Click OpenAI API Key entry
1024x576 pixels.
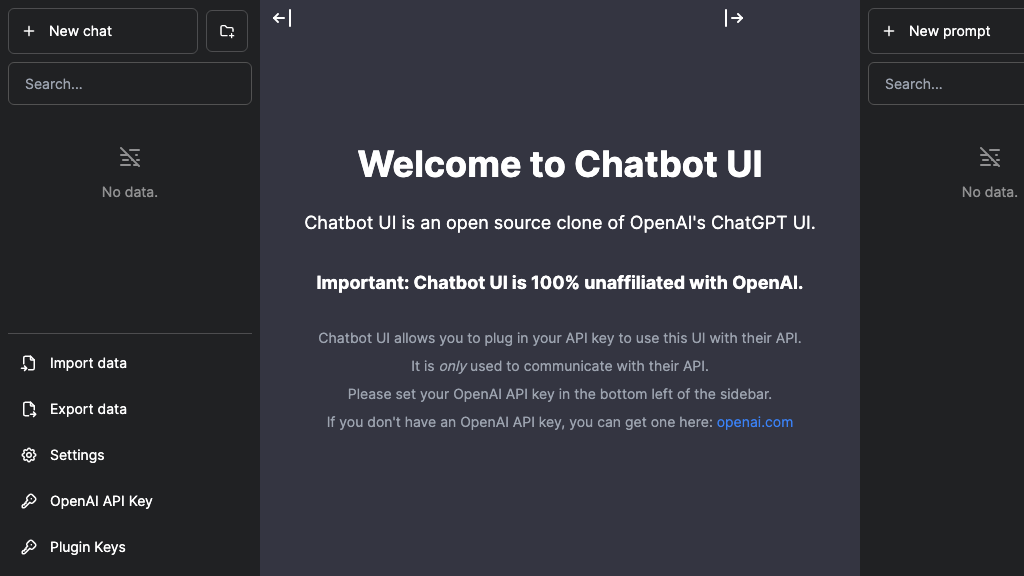(x=100, y=501)
